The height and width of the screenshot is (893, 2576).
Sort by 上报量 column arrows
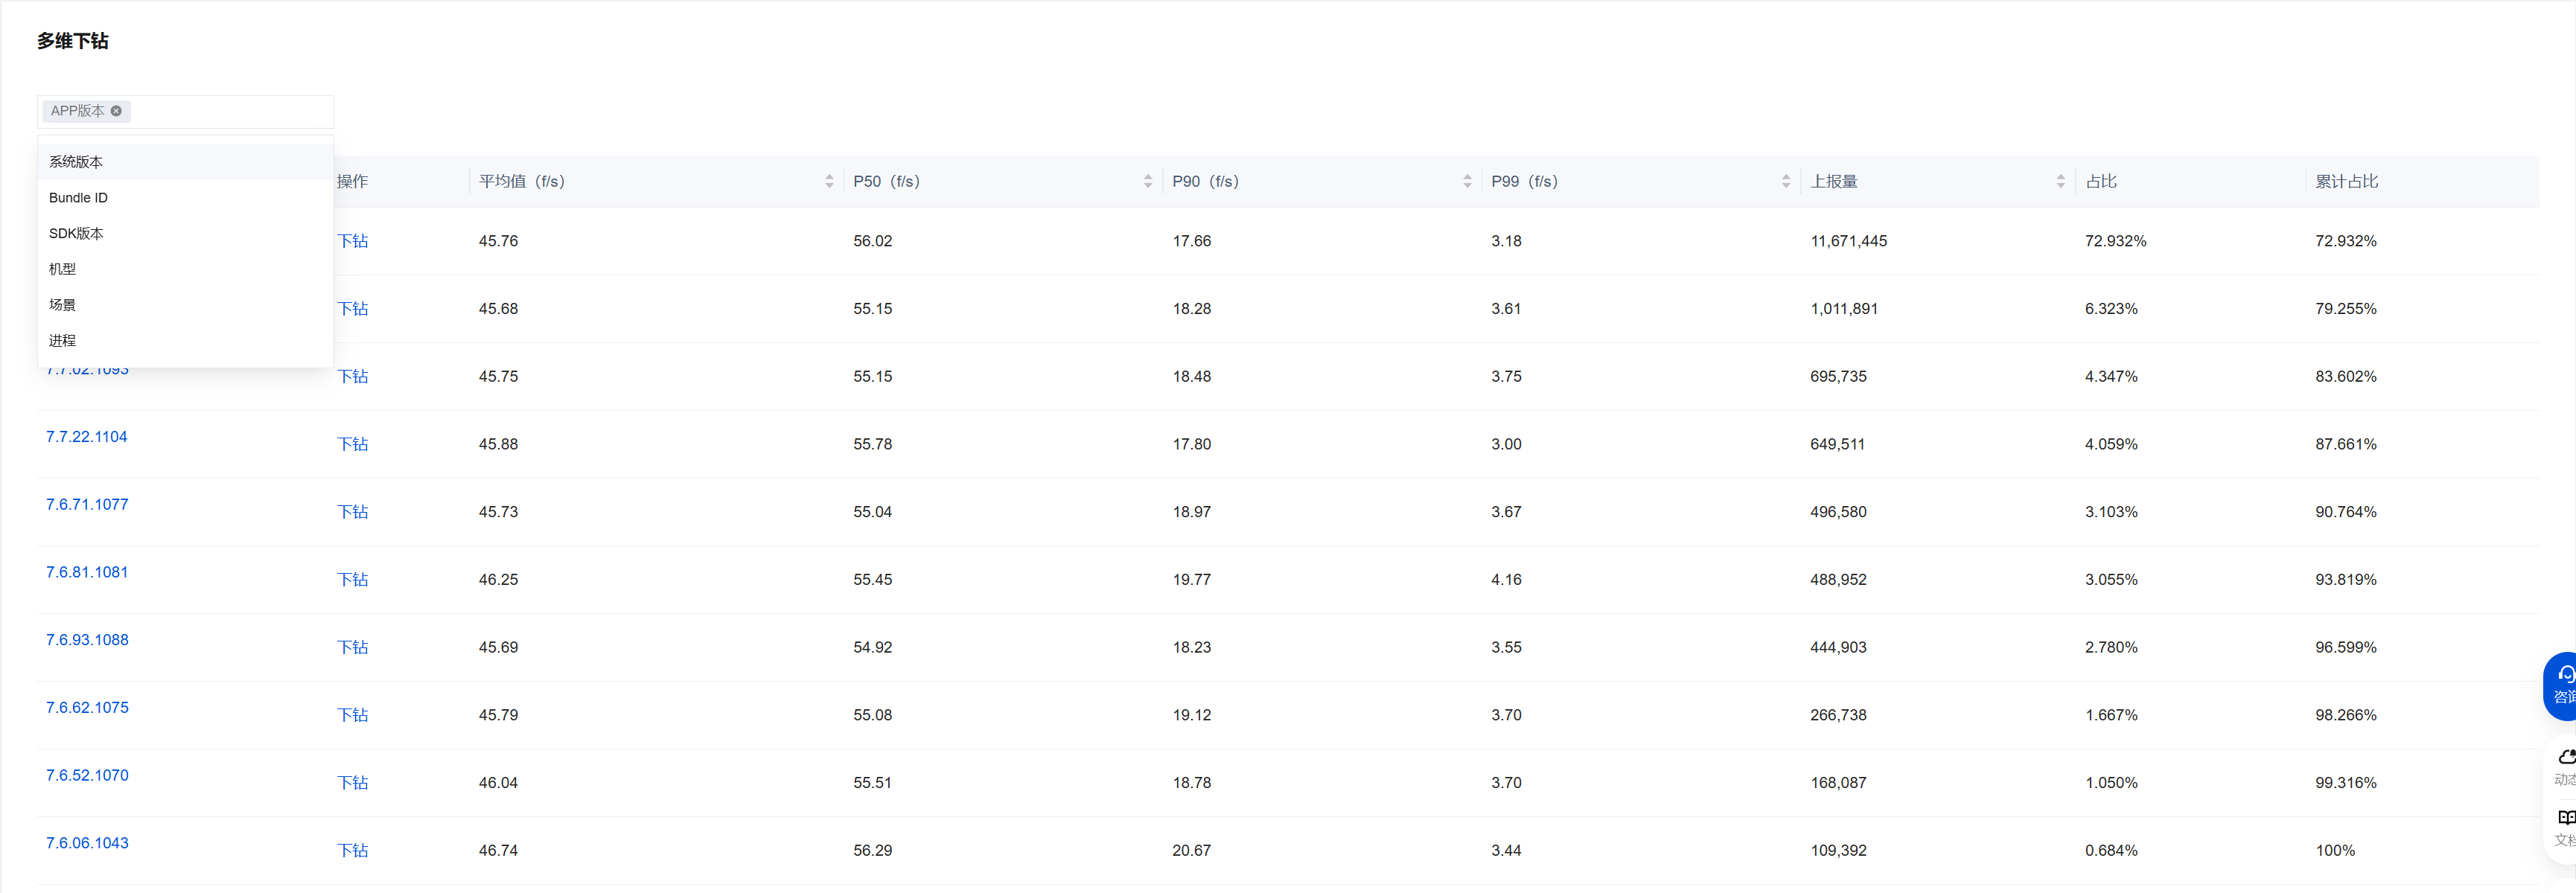click(2061, 181)
